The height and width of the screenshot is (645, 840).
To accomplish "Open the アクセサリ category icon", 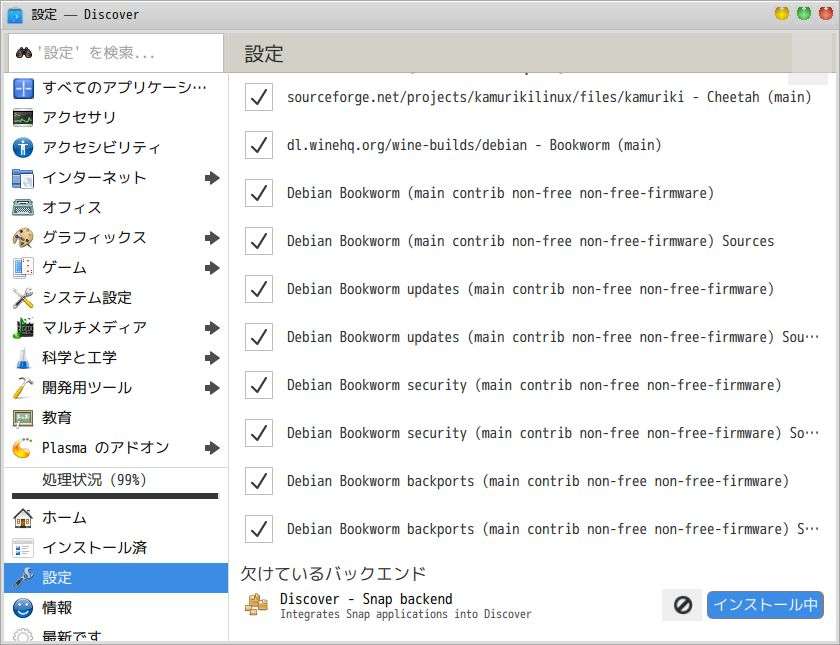I will click(22, 117).
